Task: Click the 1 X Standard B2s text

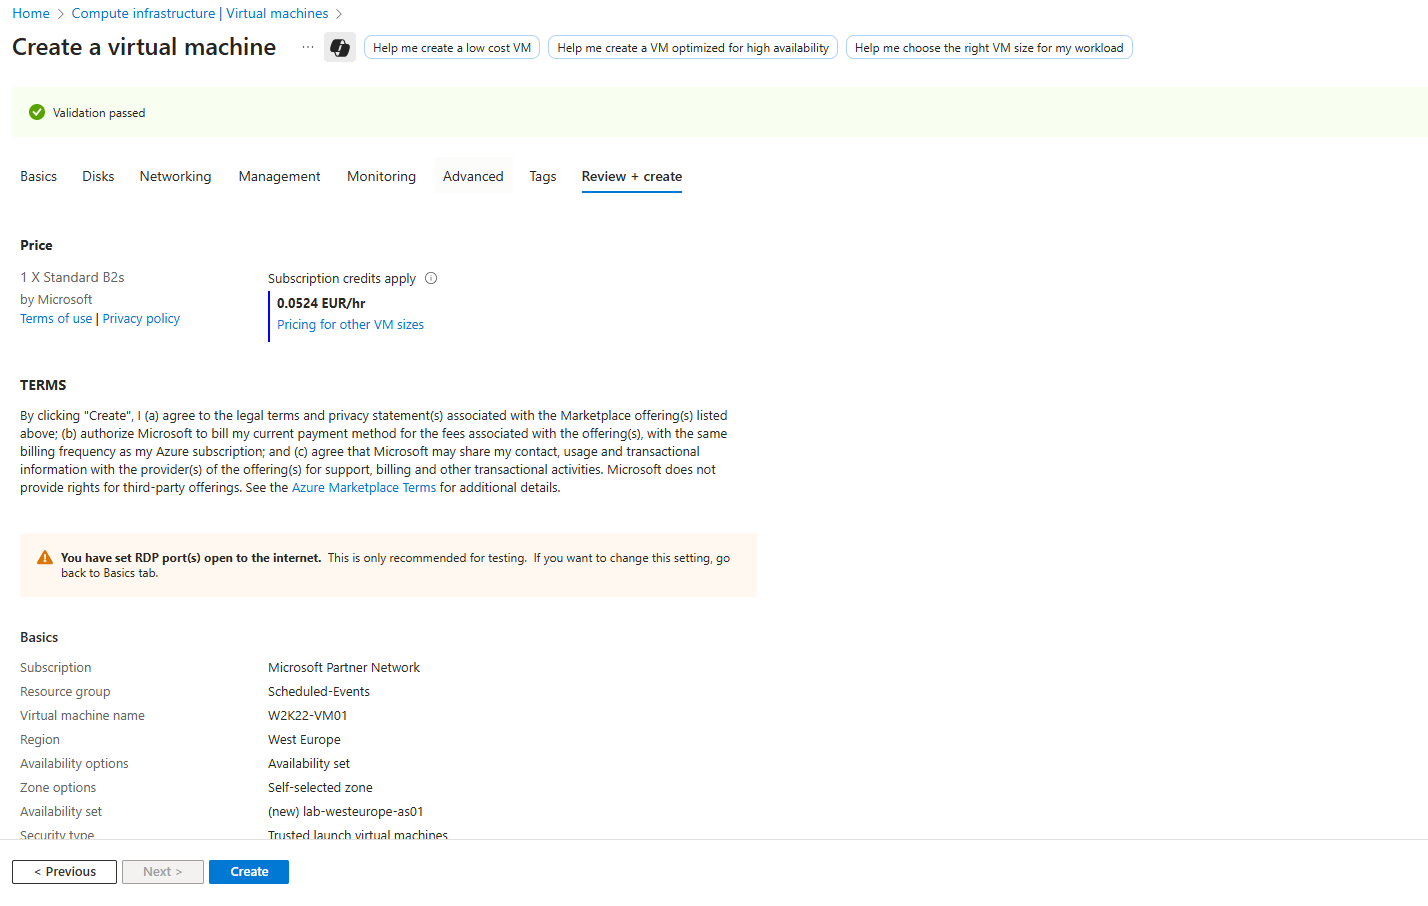Action: tap(72, 277)
